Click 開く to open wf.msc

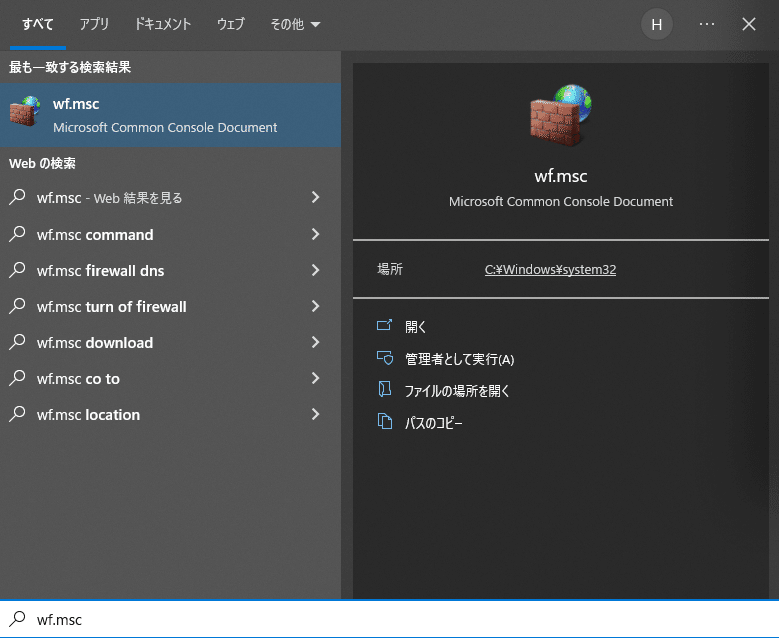[416, 326]
